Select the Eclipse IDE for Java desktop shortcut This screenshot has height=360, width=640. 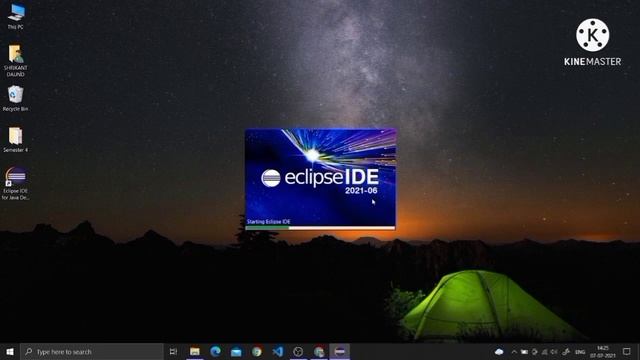coord(16,183)
